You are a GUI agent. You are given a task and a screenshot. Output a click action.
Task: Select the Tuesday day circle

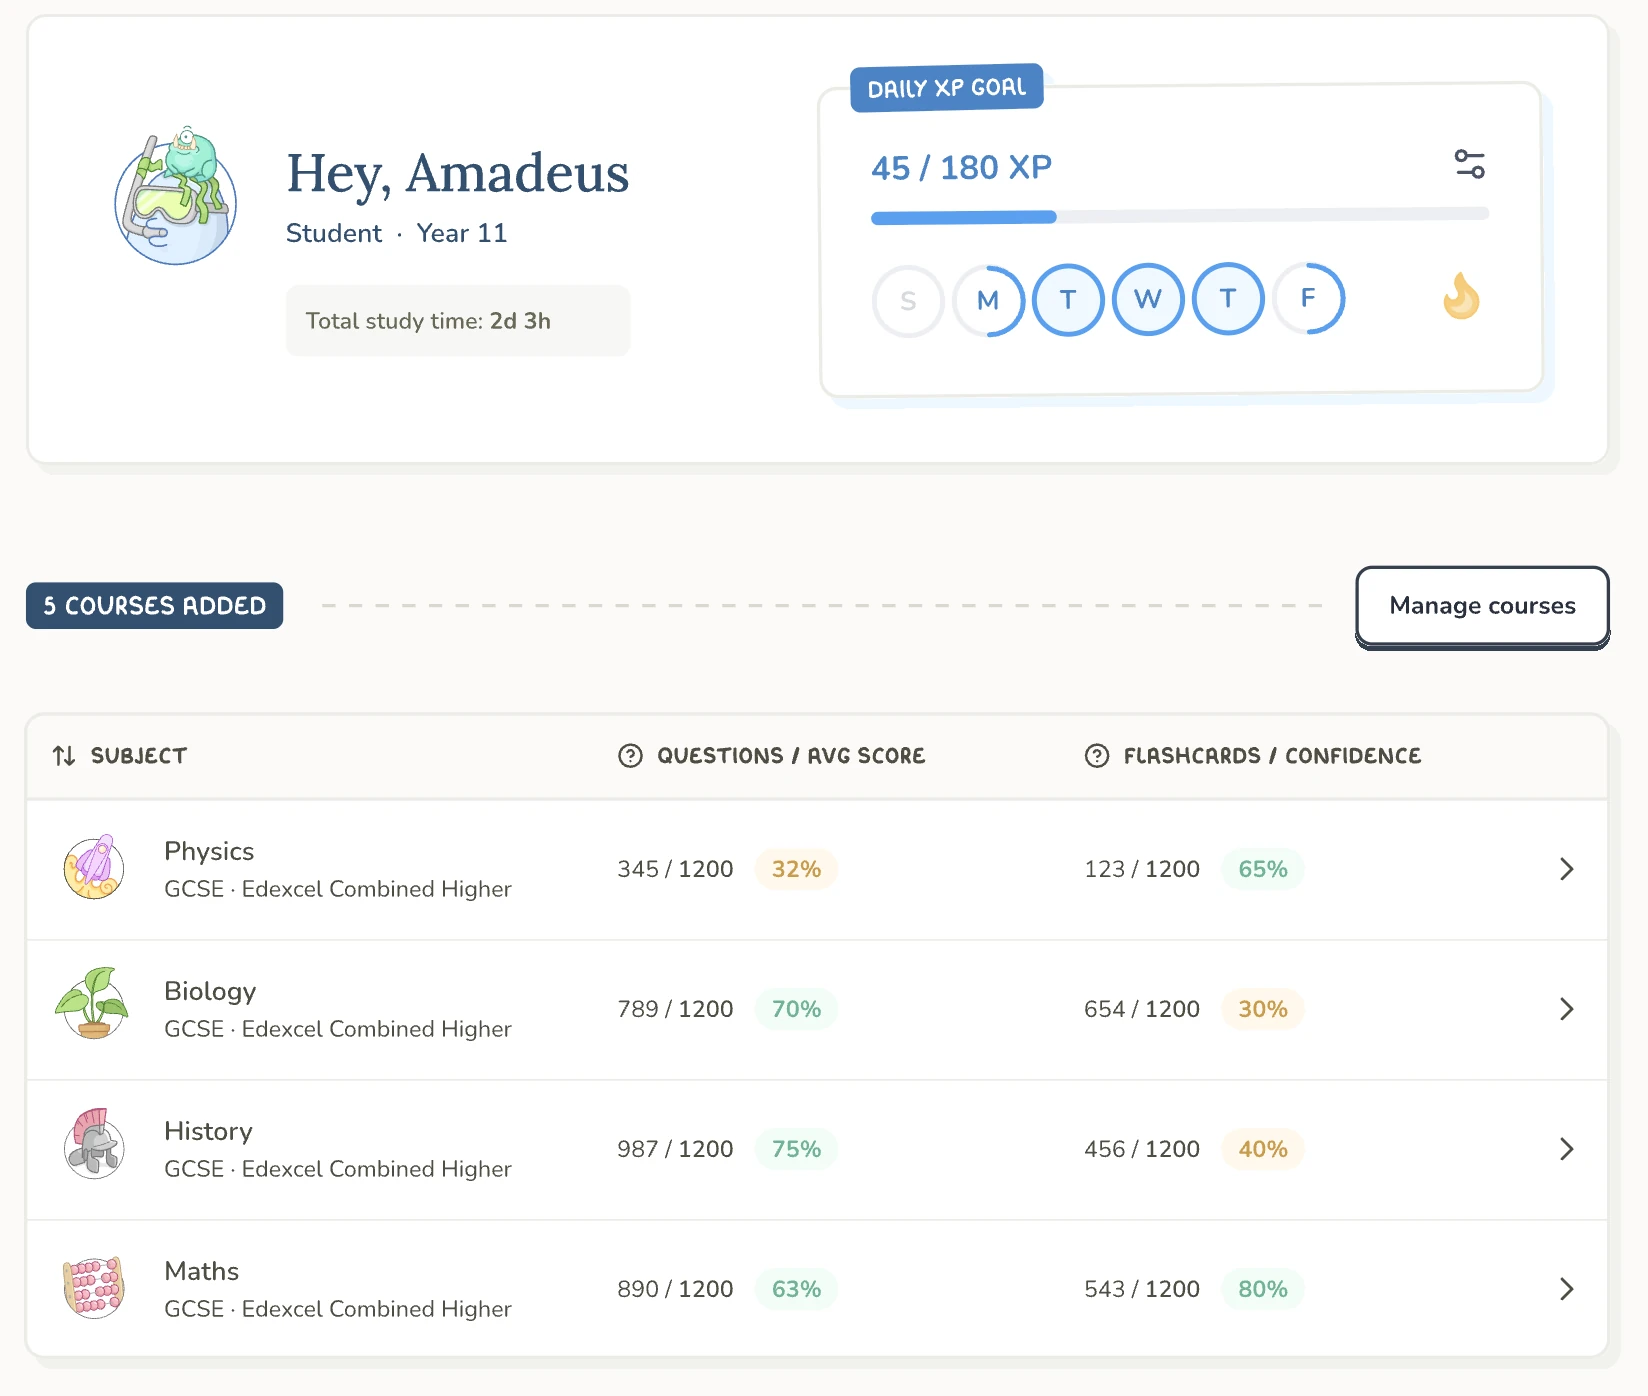pos(1068,299)
